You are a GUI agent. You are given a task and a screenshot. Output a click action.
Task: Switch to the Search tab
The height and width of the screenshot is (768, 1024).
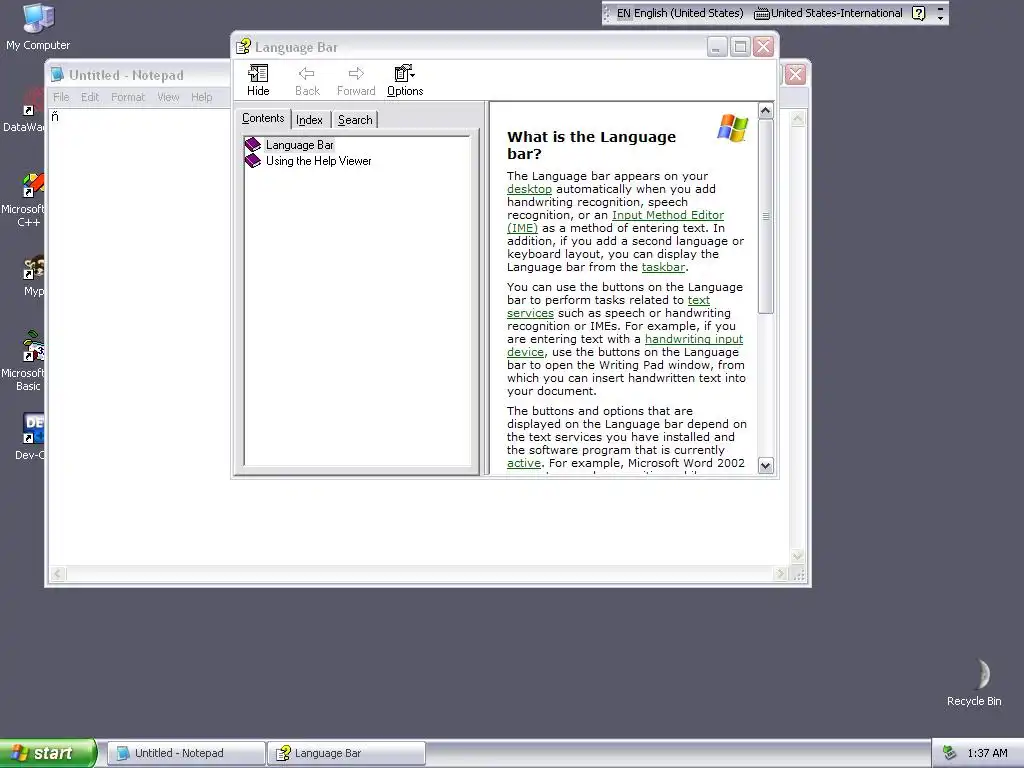355,120
